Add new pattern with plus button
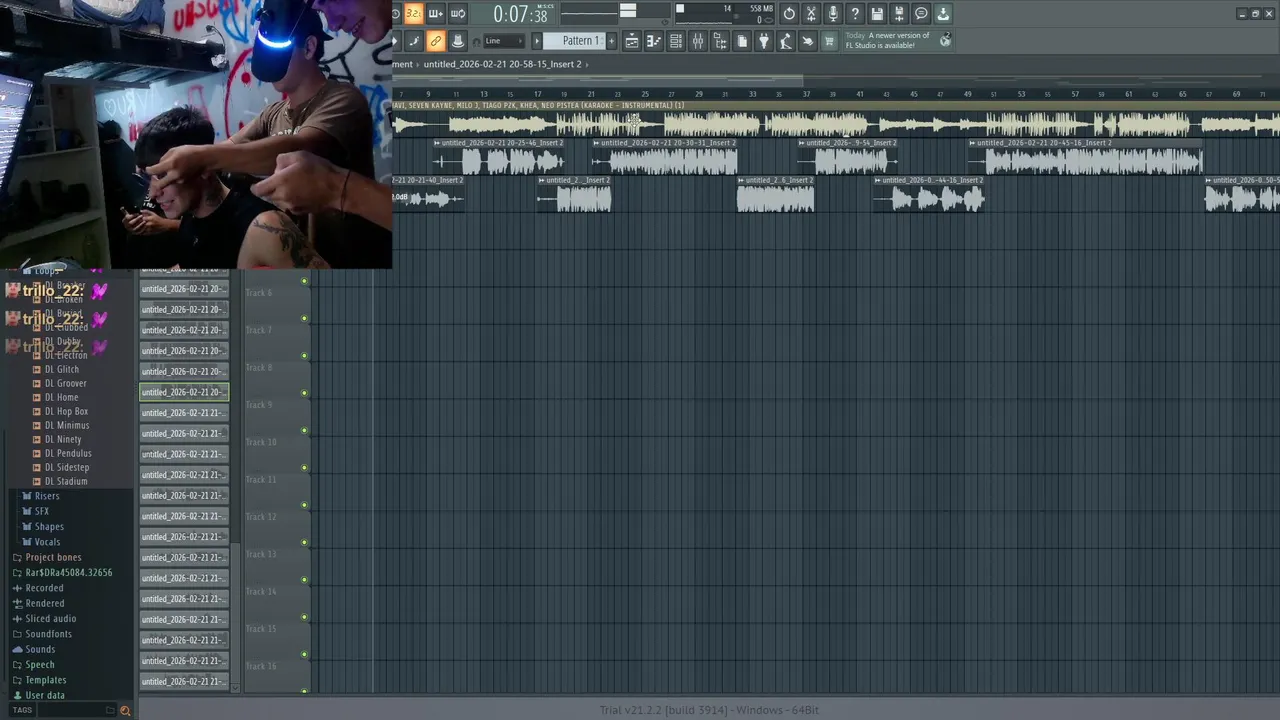 [612, 41]
